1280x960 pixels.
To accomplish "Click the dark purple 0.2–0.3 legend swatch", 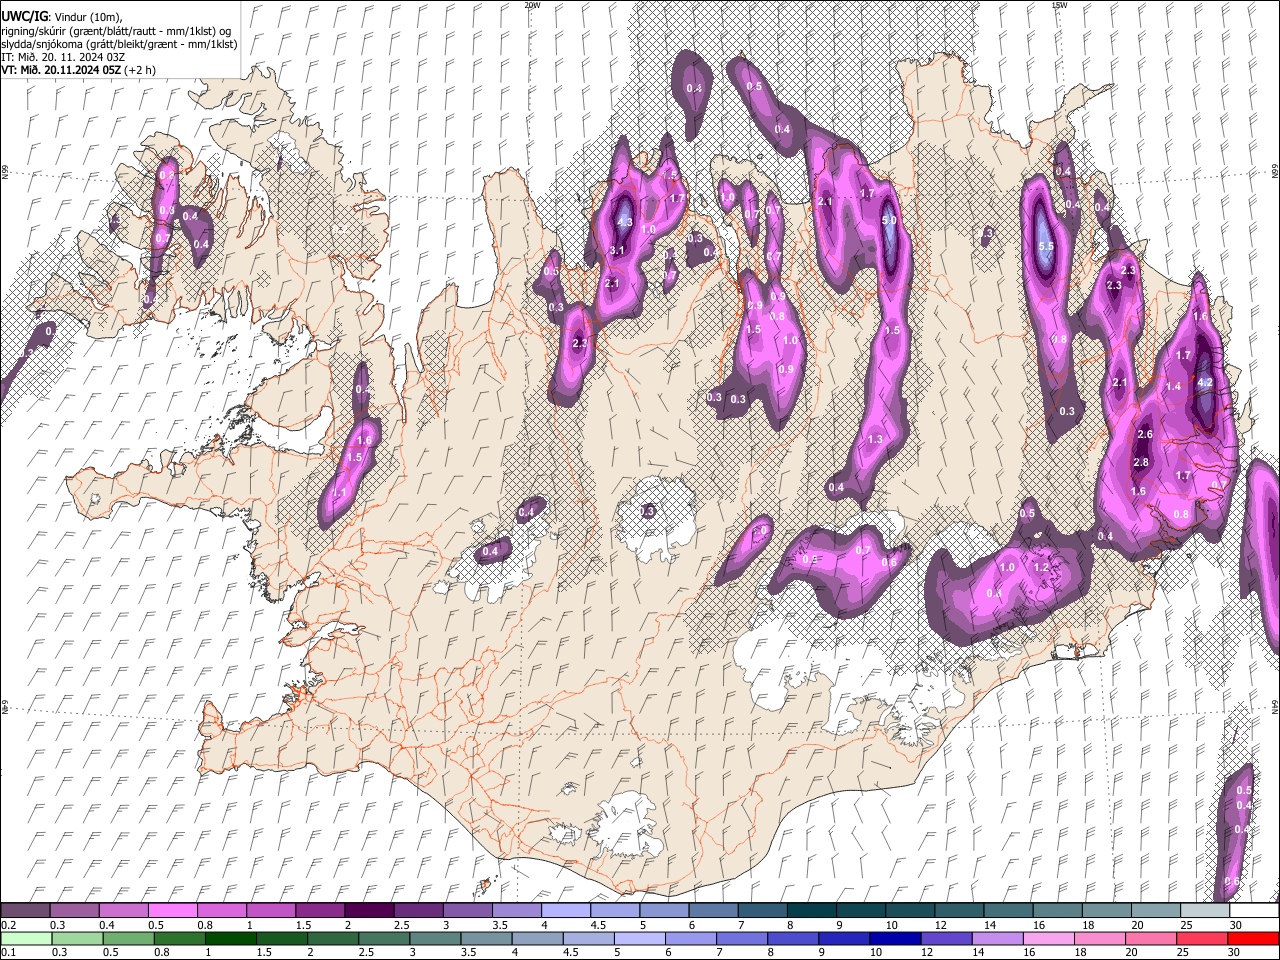I will pyautogui.click(x=25, y=911).
